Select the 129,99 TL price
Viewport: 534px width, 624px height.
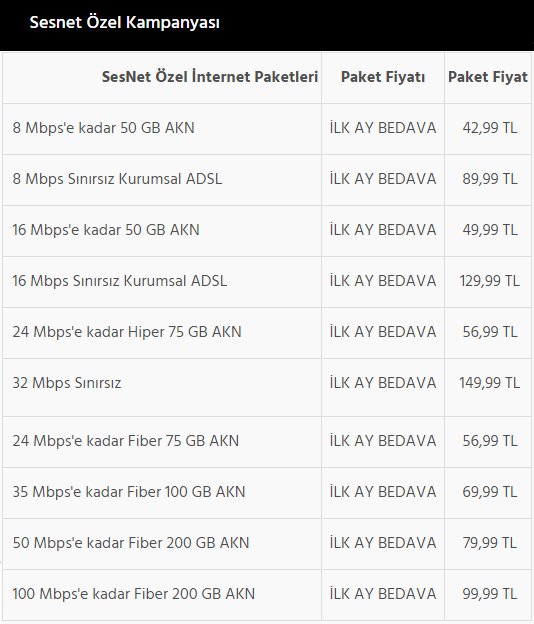[x=489, y=281]
